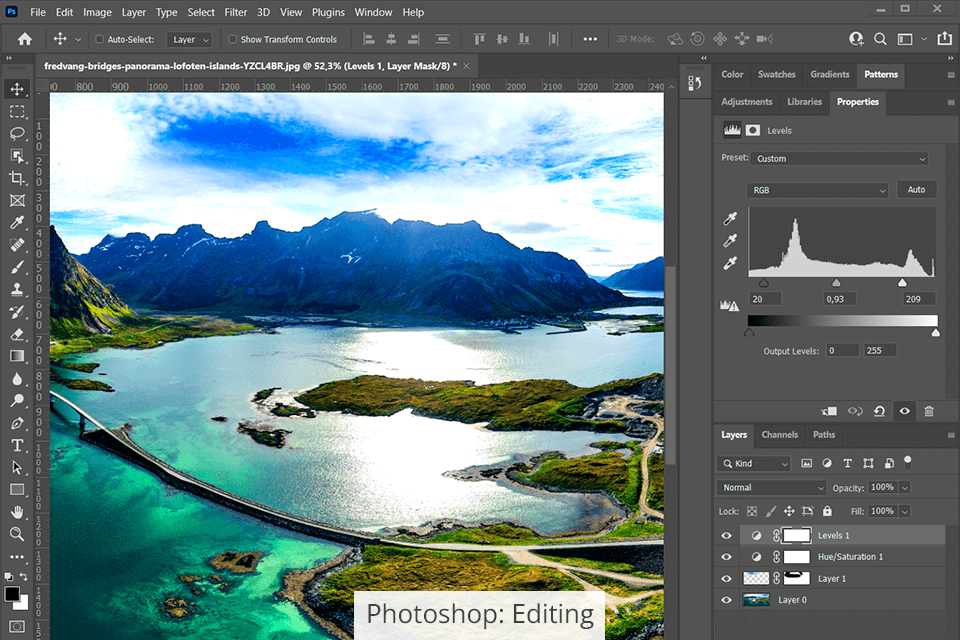Select the Horizontal Type tool

(17, 445)
